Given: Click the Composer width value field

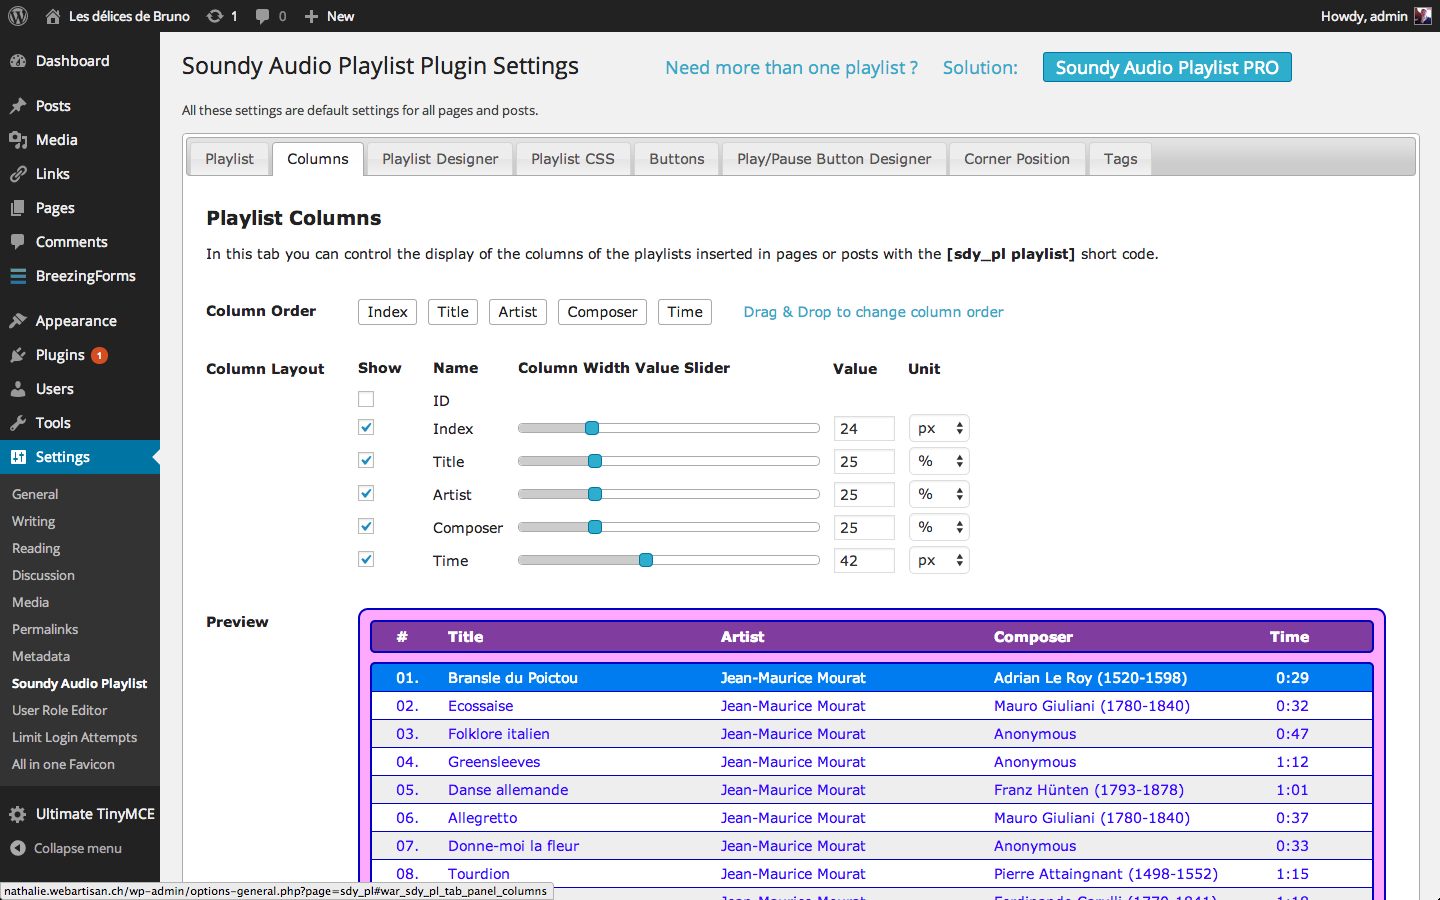Looking at the screenshot, I should click(864, 527).
